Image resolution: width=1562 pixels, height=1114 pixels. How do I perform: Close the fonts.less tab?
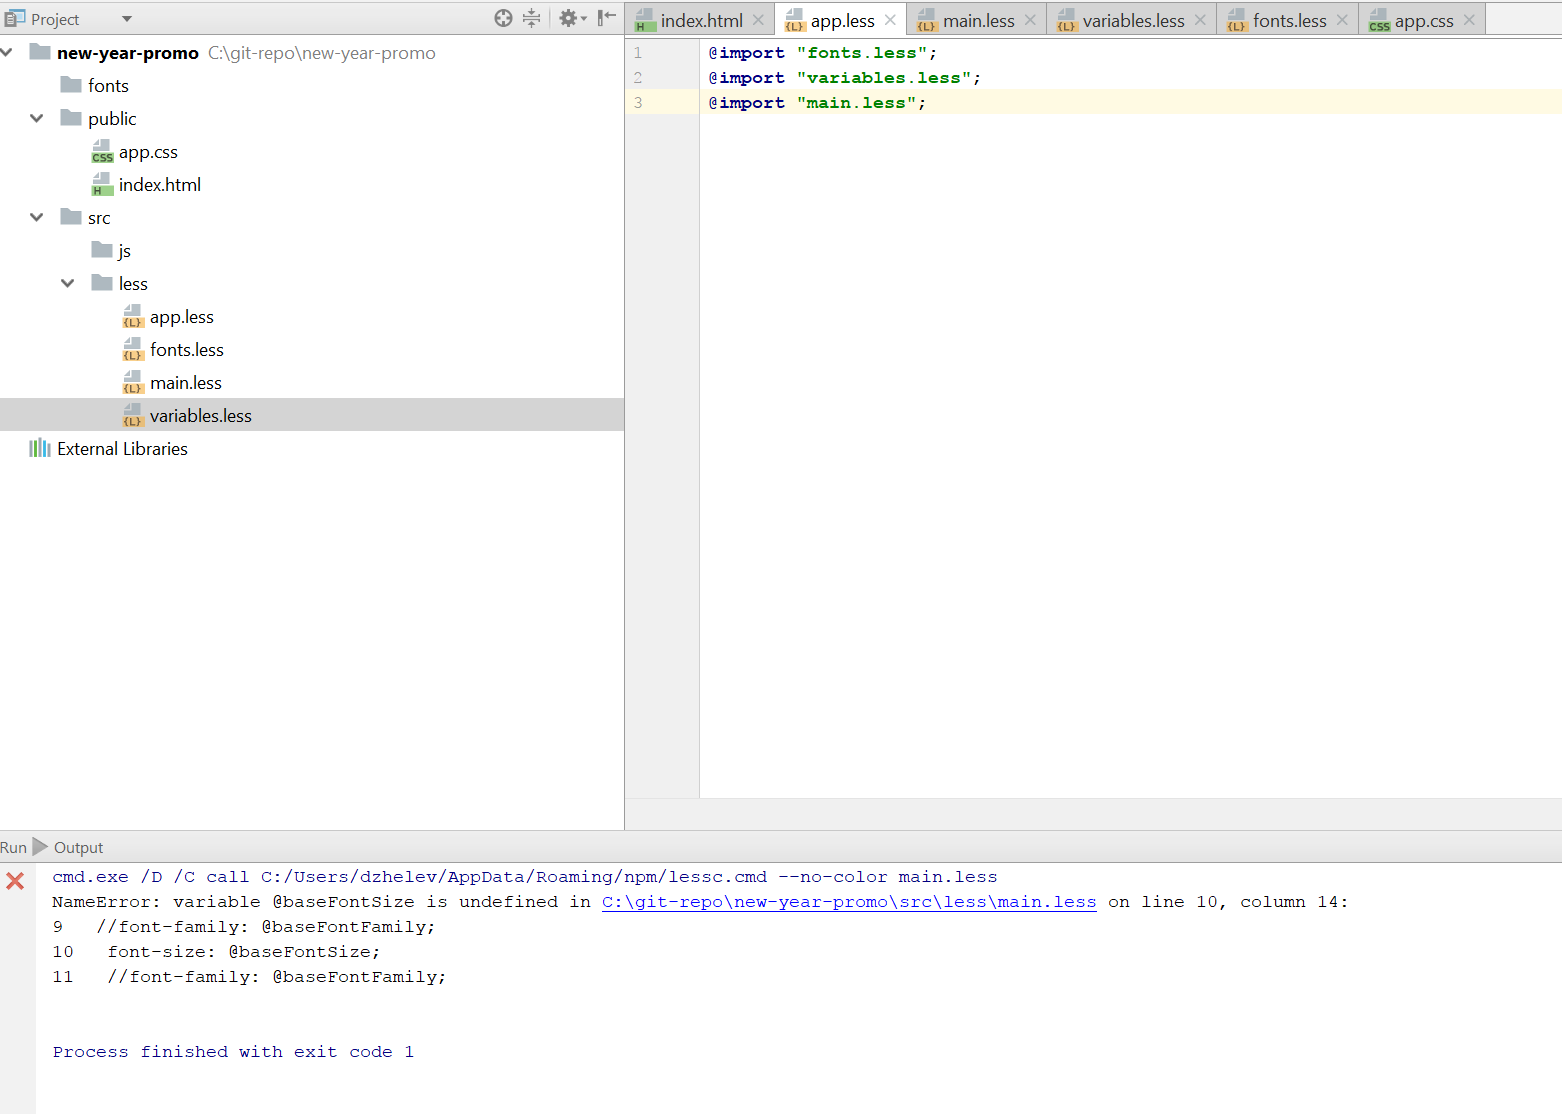tap(1342, 20)
